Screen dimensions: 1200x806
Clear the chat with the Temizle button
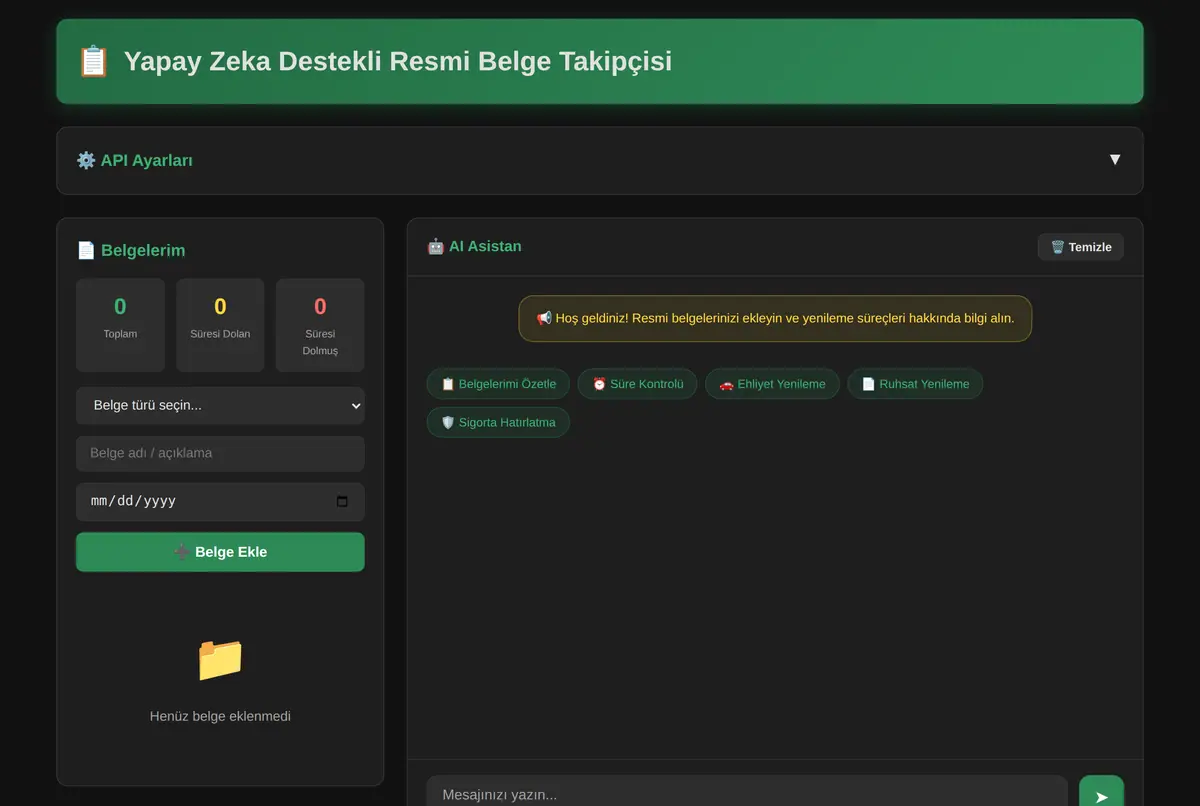pyautogui.click(x=1081, y=247)
